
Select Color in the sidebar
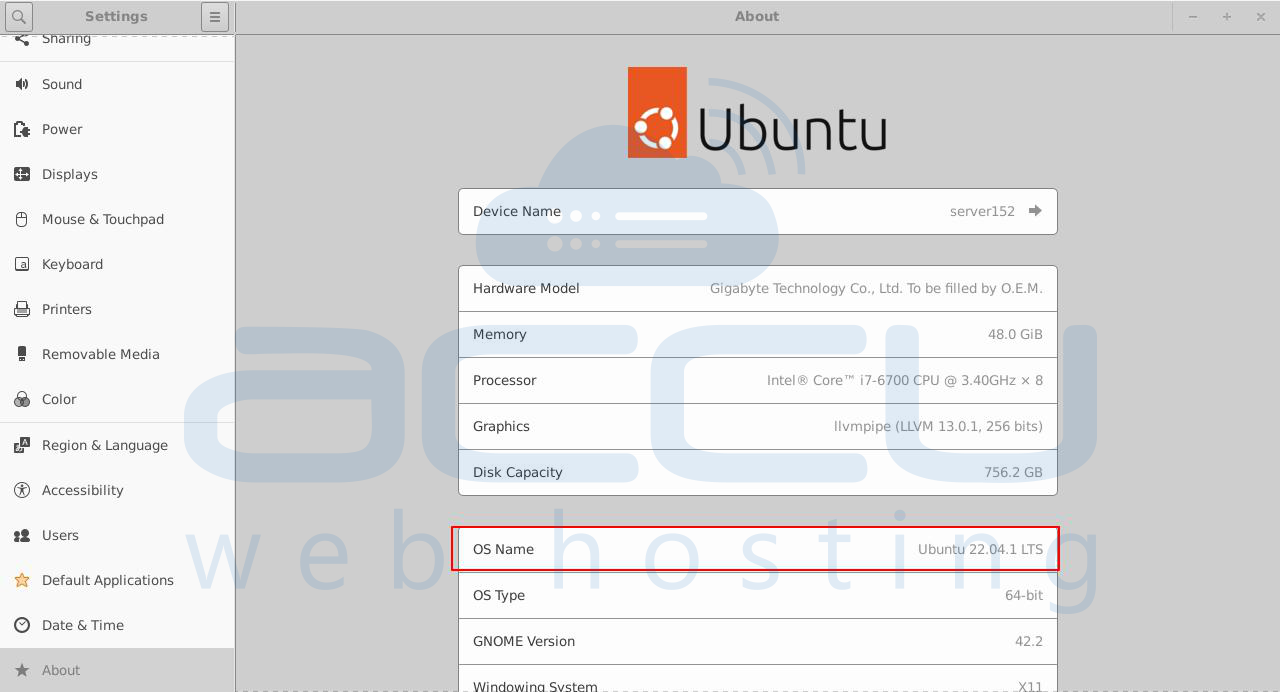pos(117,399)
